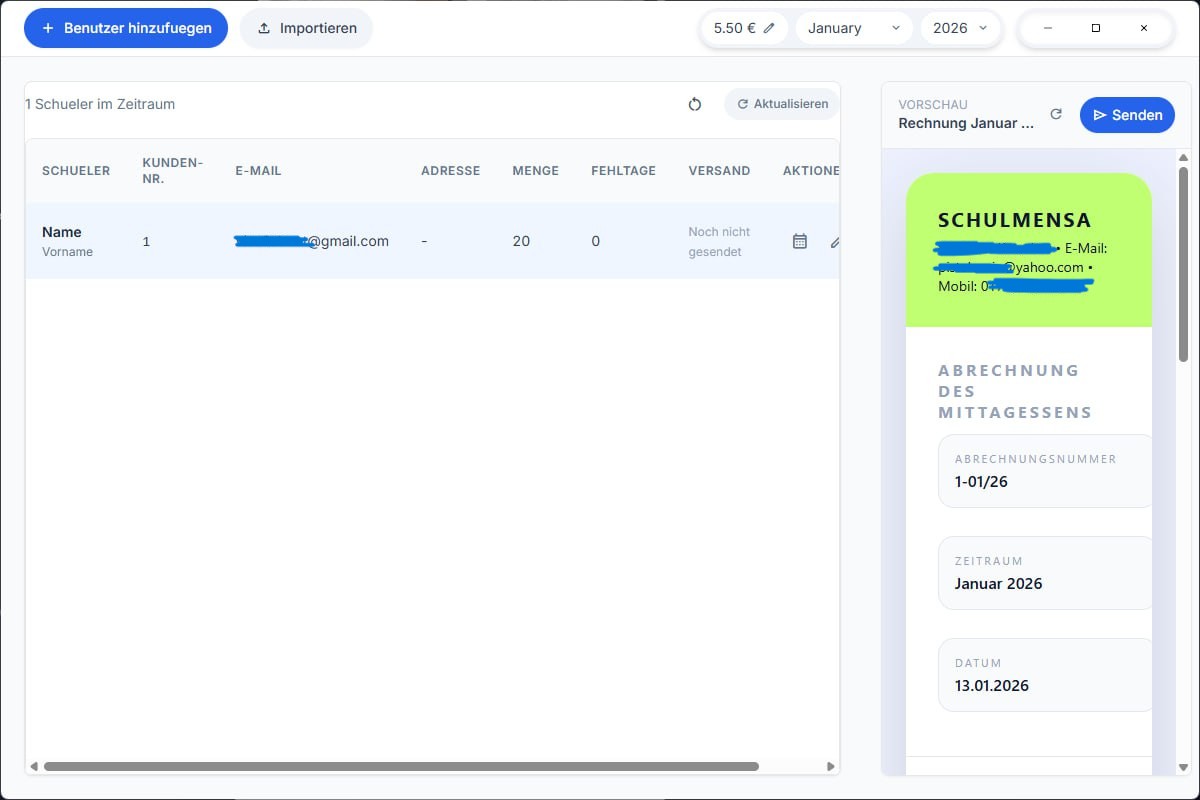The image size is (1200, 800).
Task: Click the KUNDEN-NR. column header
Action: [173, 171]
